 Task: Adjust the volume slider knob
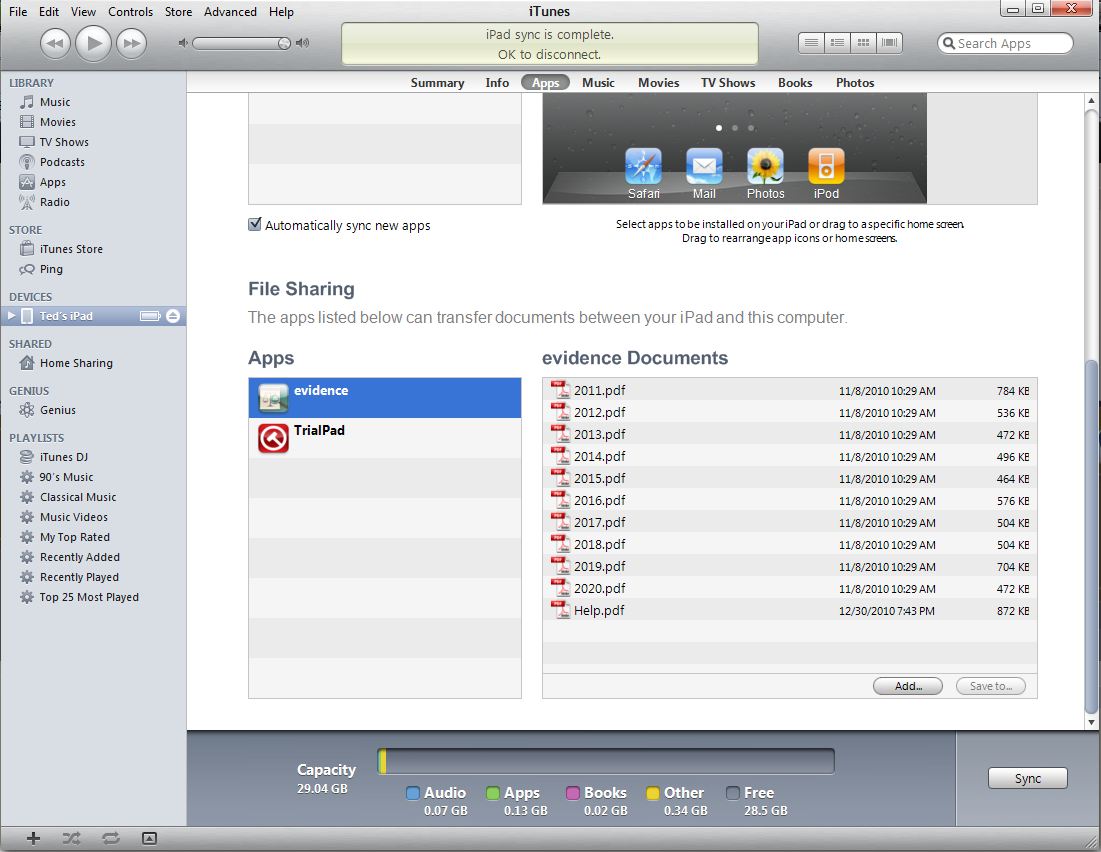284,44
